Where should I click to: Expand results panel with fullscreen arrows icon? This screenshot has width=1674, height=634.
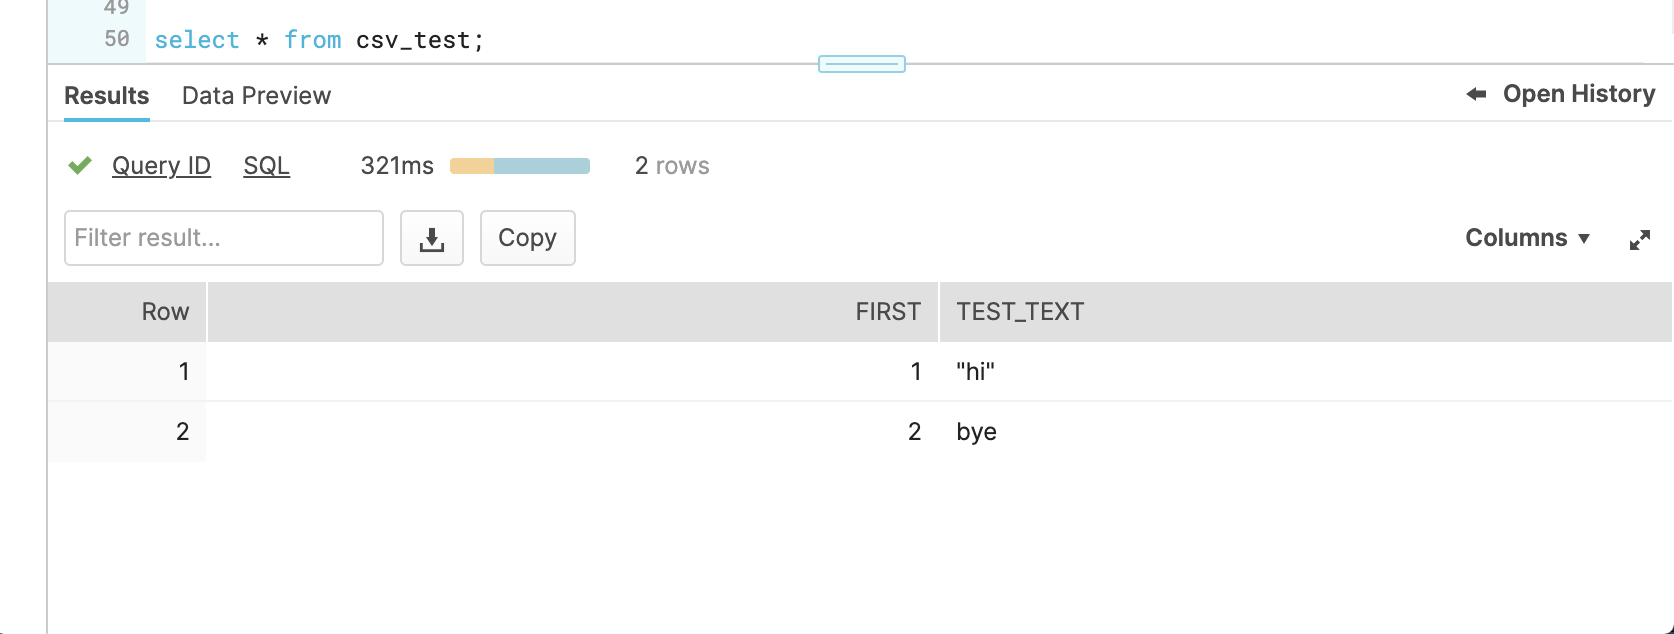1639,239
